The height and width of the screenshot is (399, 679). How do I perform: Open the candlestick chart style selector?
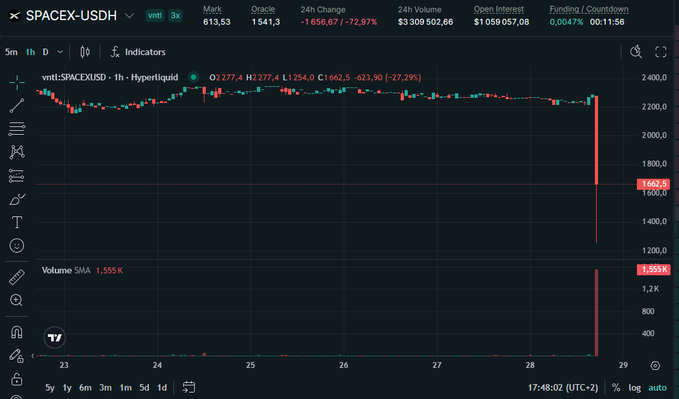click(85, 52)
